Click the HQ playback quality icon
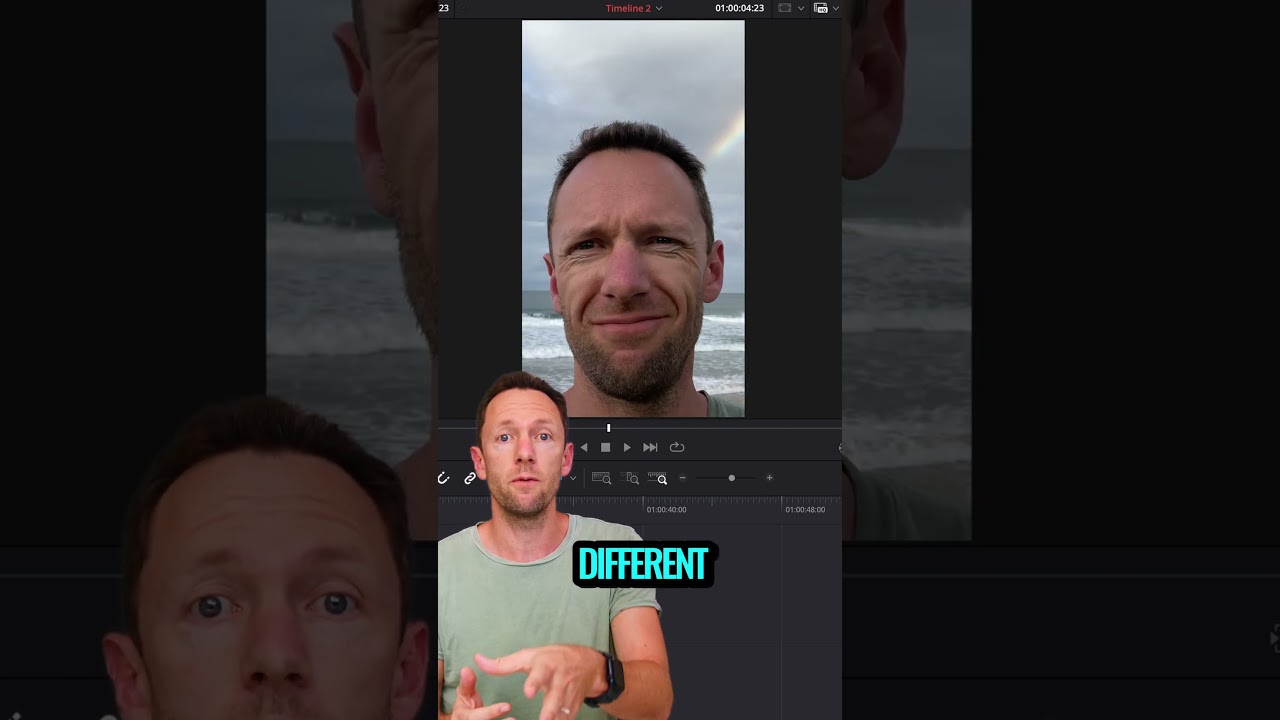This screenshot has width=1280, height=720. [821, 8]
